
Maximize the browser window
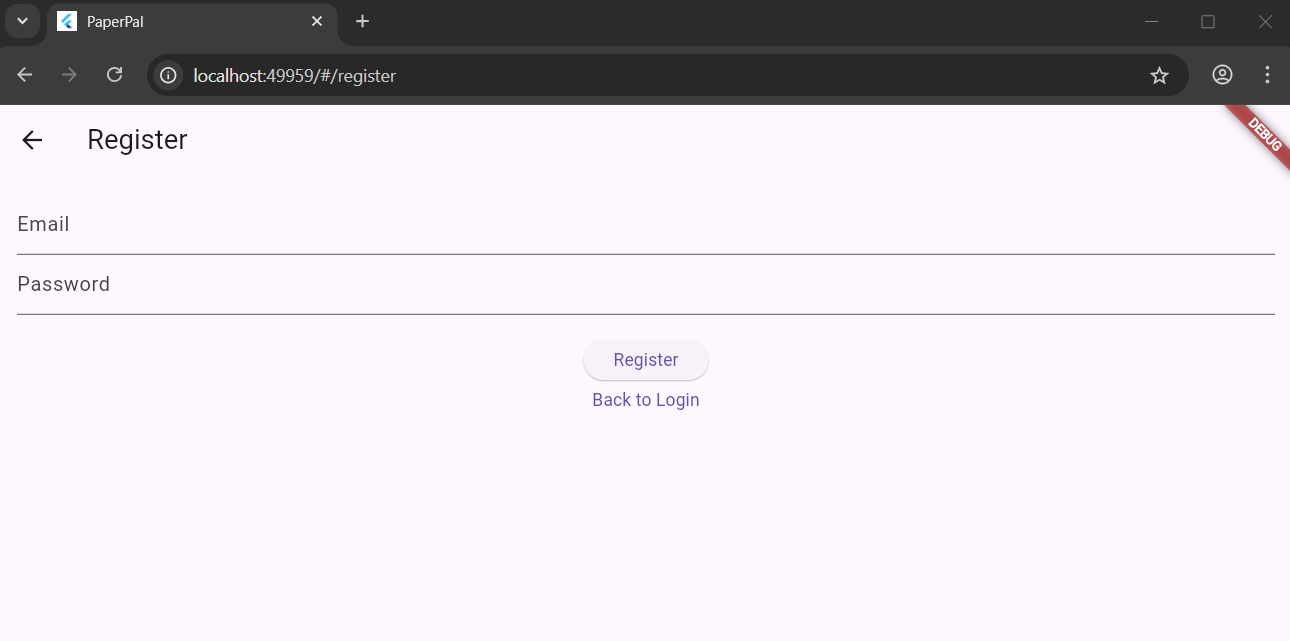click(1208, 21)
